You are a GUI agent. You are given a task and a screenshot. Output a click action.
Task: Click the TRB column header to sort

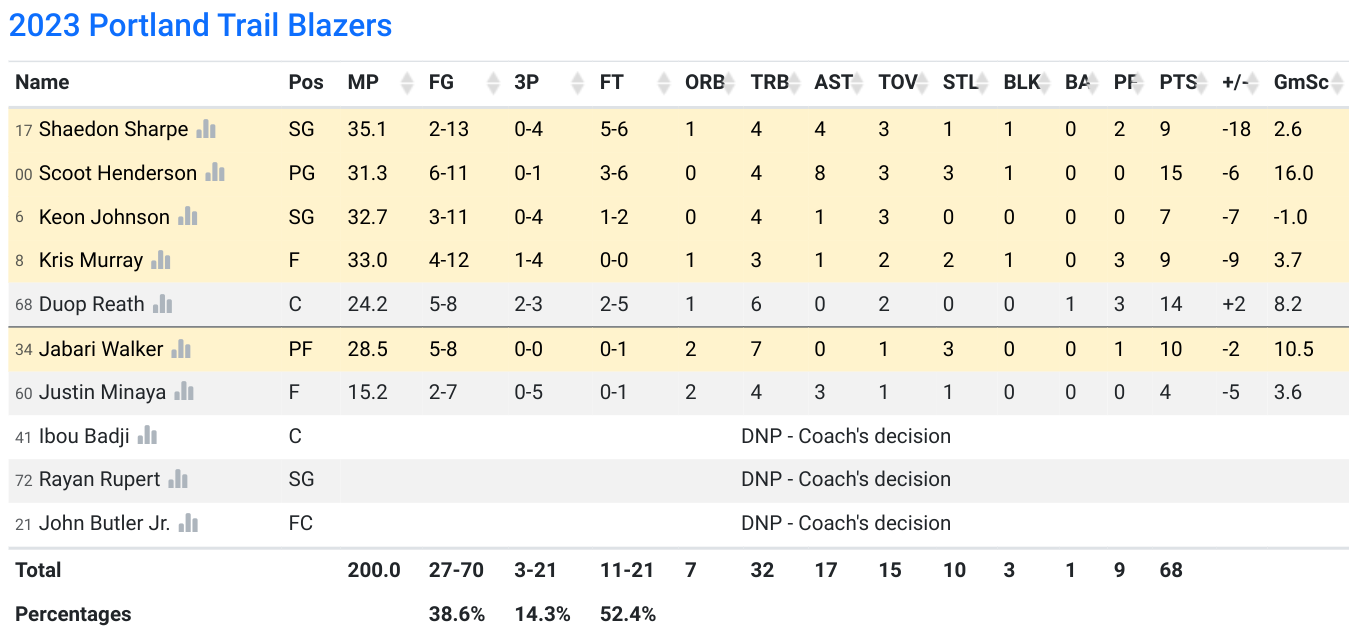[x=770, y=83]
